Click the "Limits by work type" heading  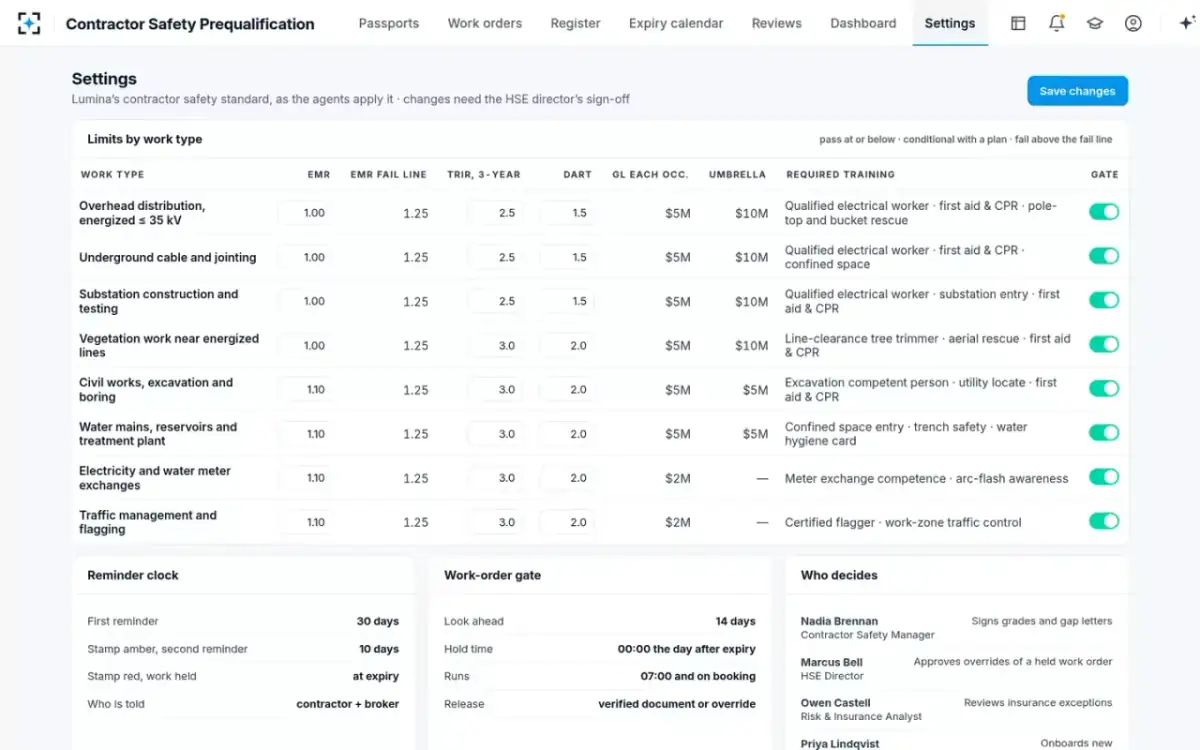[x=145, y=140]
